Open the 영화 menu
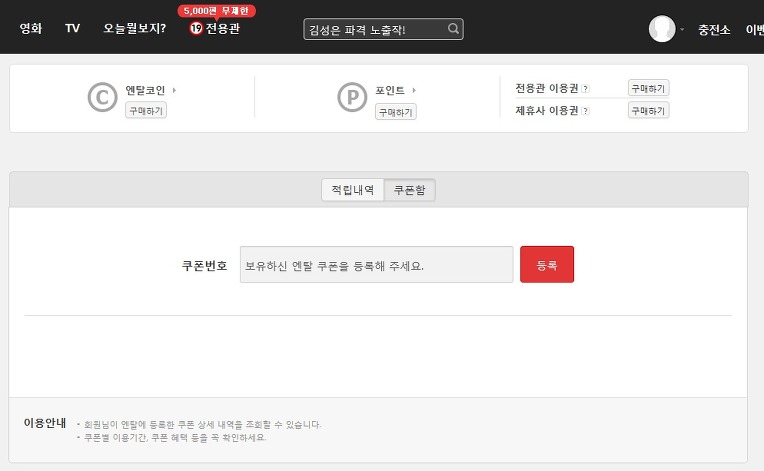This screenshot has height=471, width=764. (x=31, y=28)
